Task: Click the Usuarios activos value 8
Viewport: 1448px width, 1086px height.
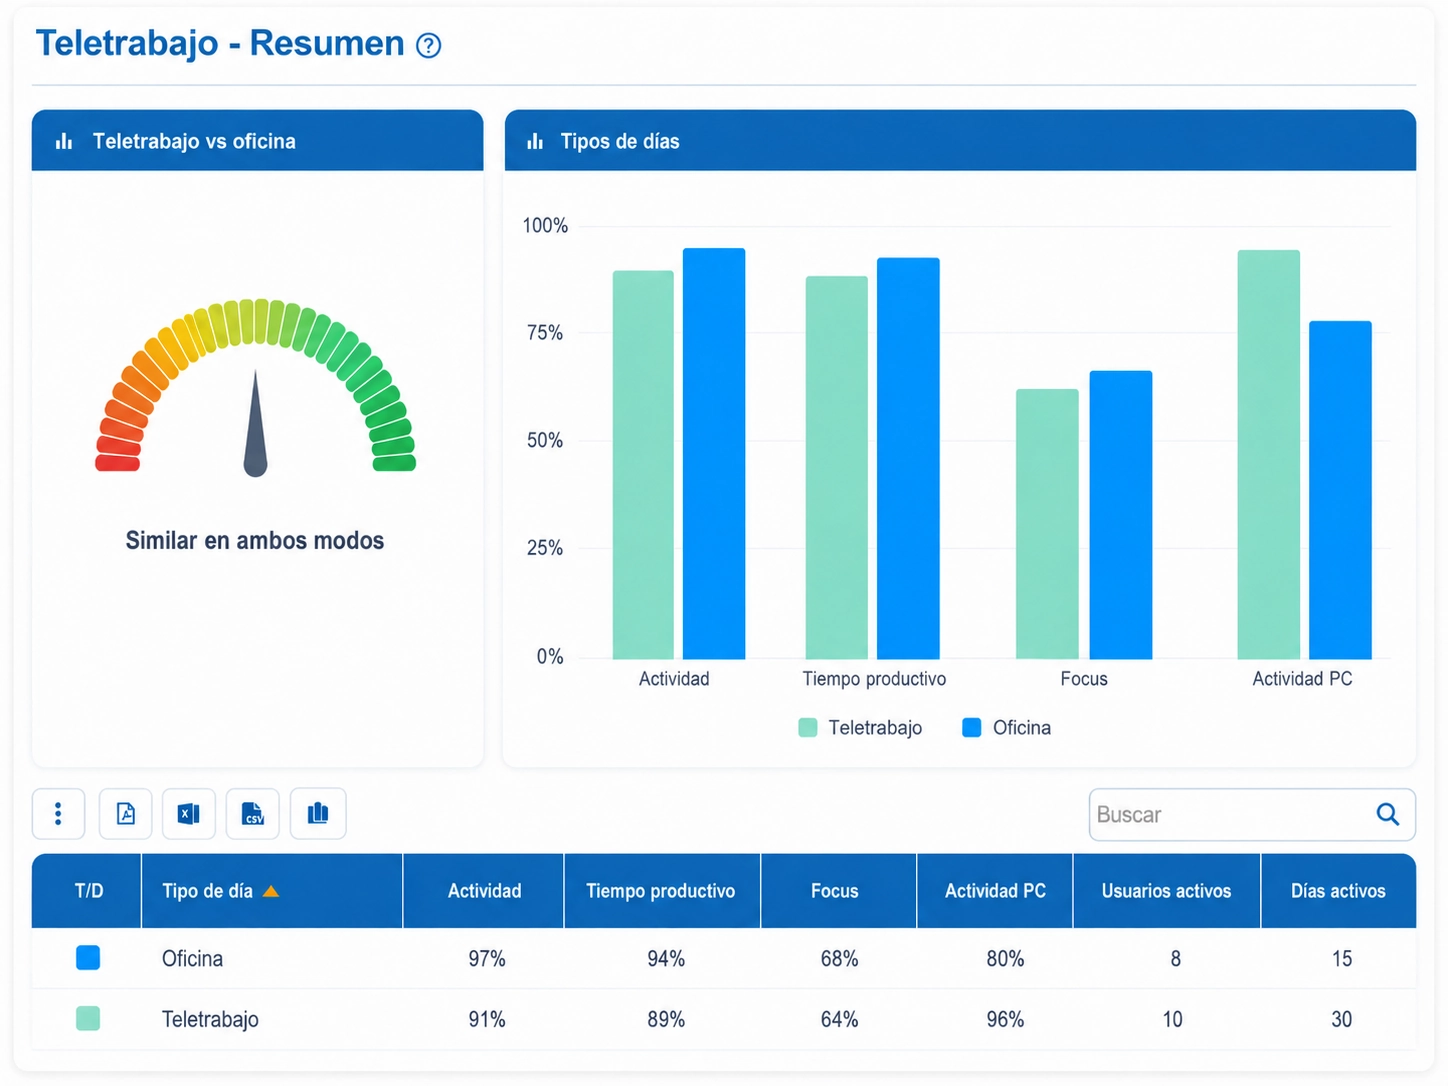Action: pos(1176,959)
